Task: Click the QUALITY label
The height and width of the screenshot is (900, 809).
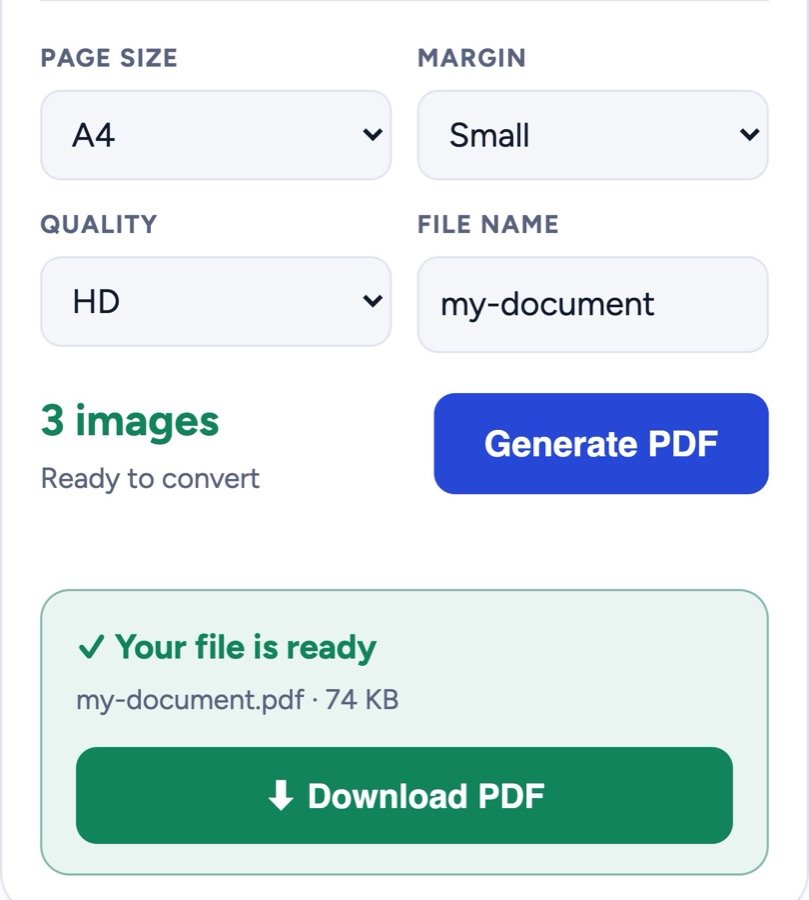Action: (x=99, y=224)
